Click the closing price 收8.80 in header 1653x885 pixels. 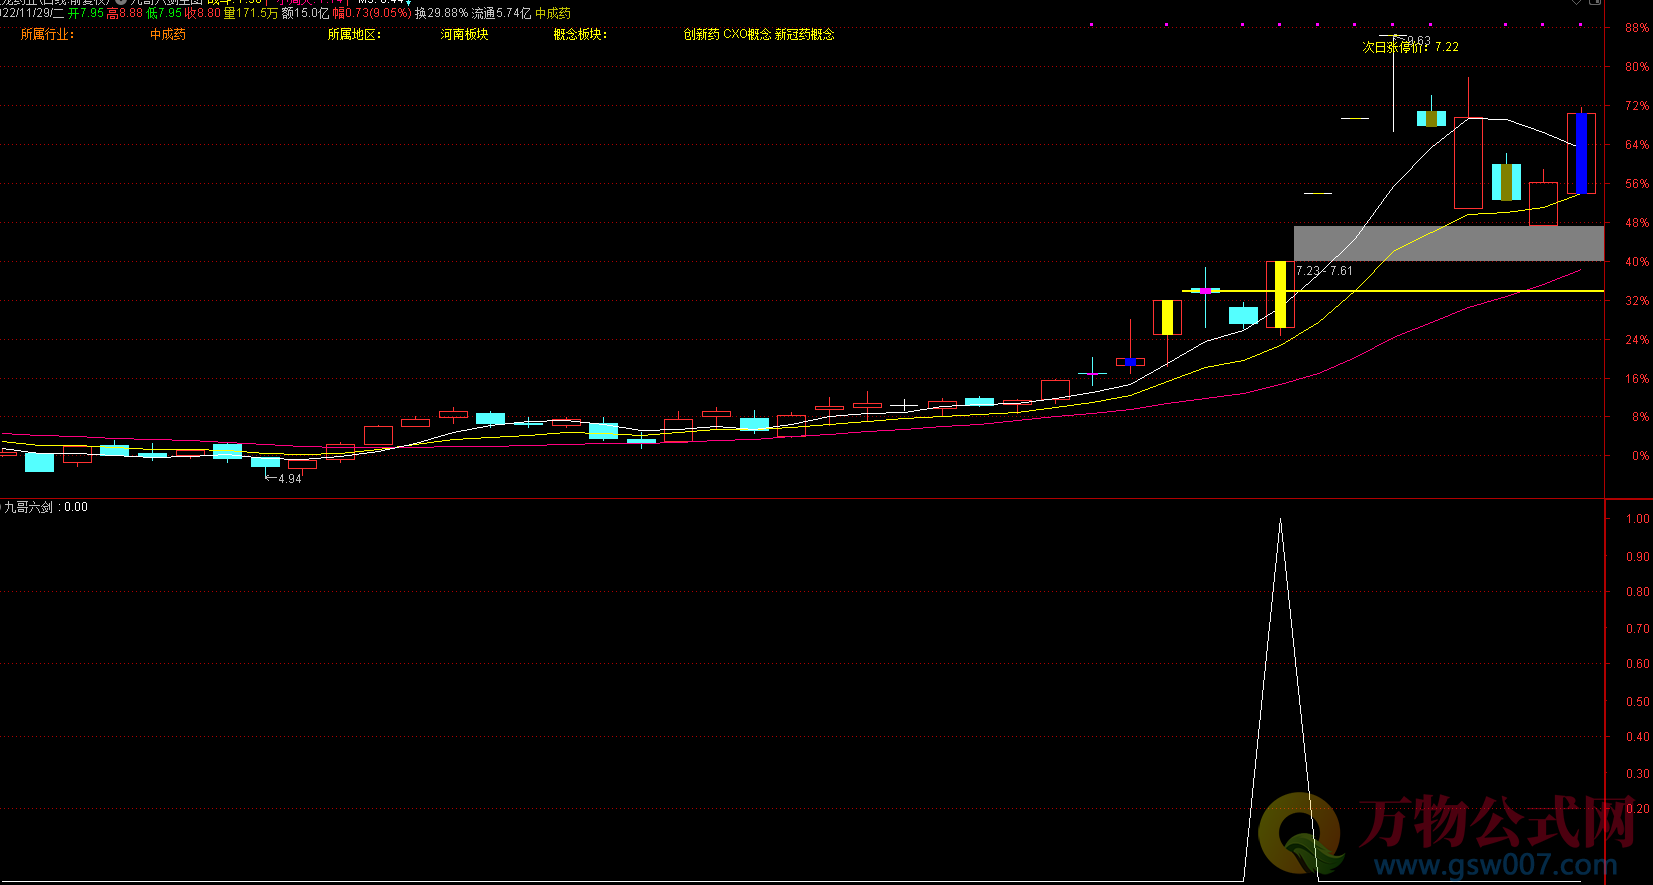click(x=203, y=13)
